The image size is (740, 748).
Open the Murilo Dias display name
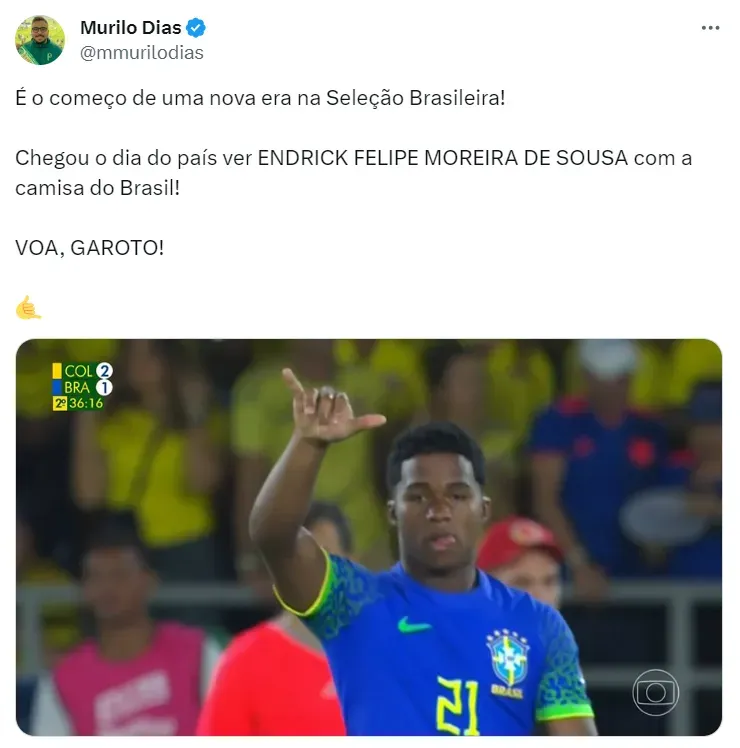pos(131,28)
